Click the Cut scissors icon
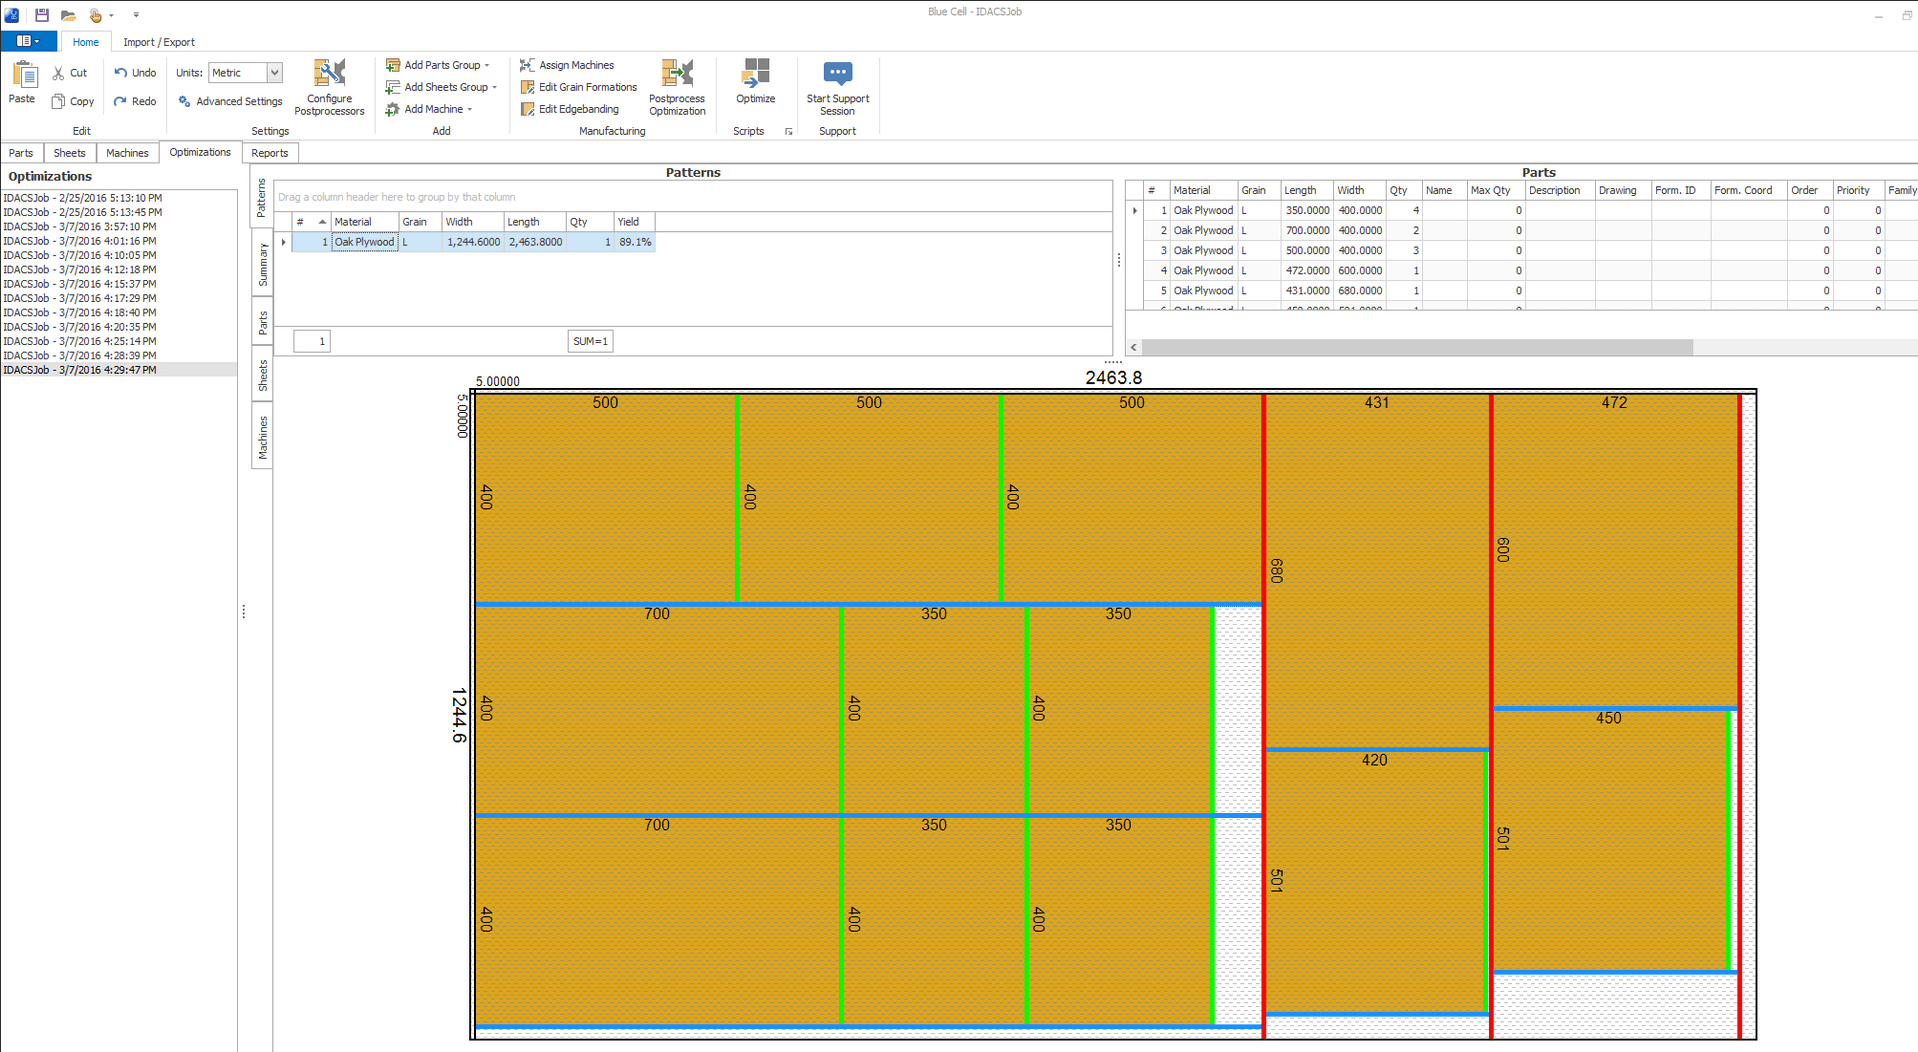Image resolution: width=1918 pixels, height=1052 pixels. coord(58,73)
